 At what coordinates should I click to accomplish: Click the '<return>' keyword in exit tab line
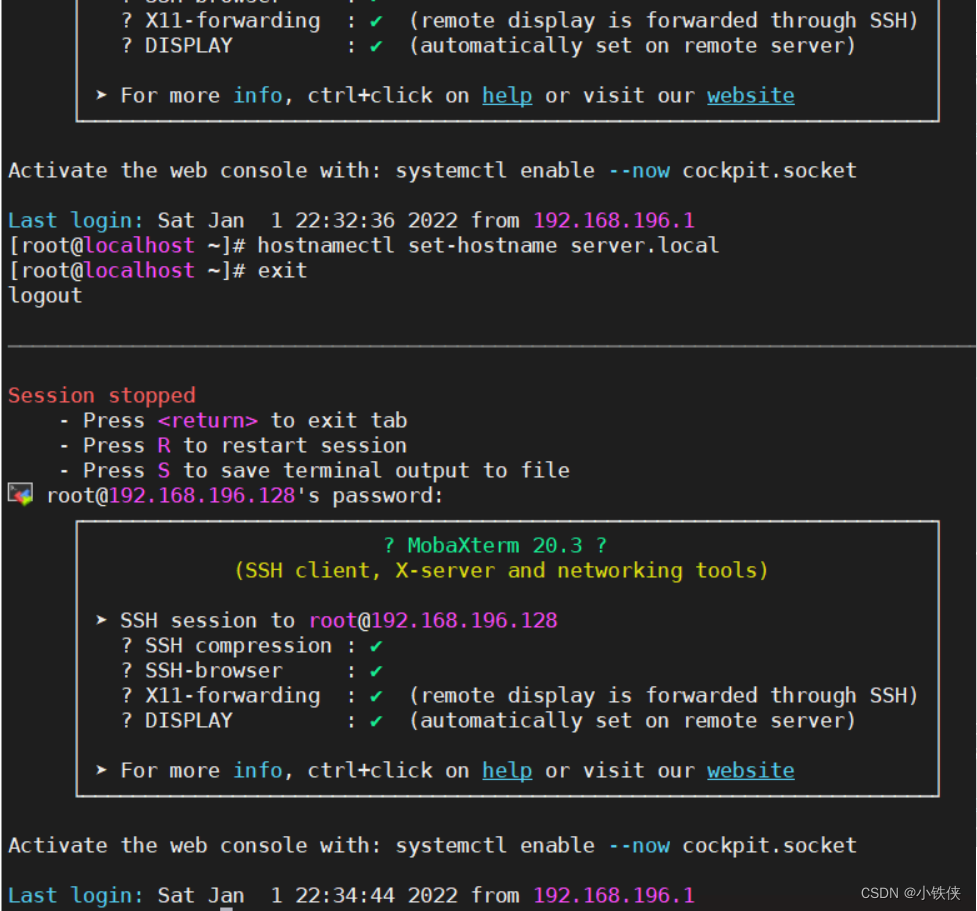tap(207, 421)
